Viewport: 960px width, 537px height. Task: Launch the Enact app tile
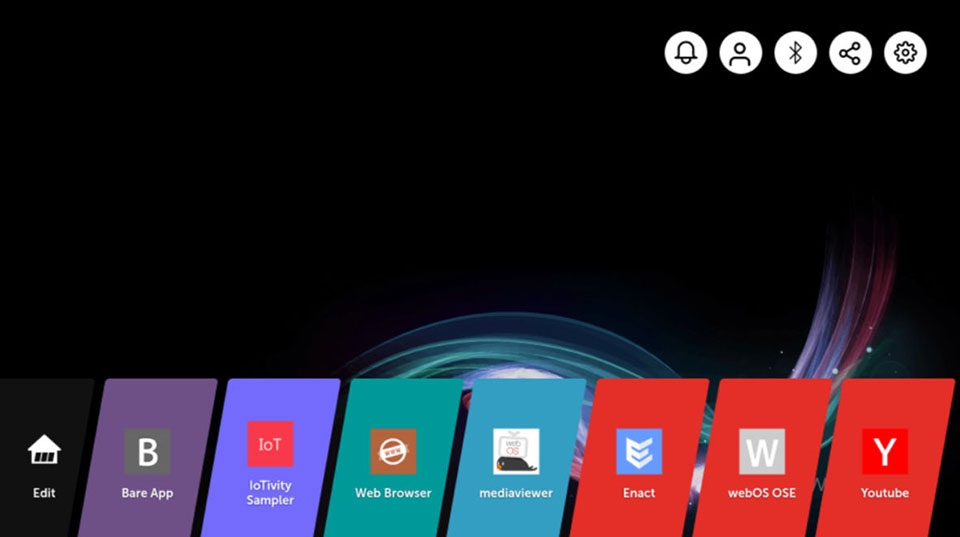tap(639, 458)
